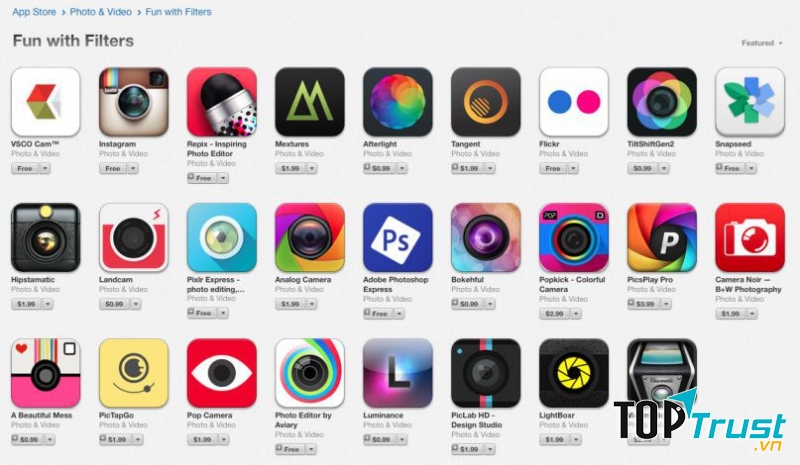Expand dropdown arrow beside Landcam price
This screenshot has height=465, width=800.
coord(136,304)
